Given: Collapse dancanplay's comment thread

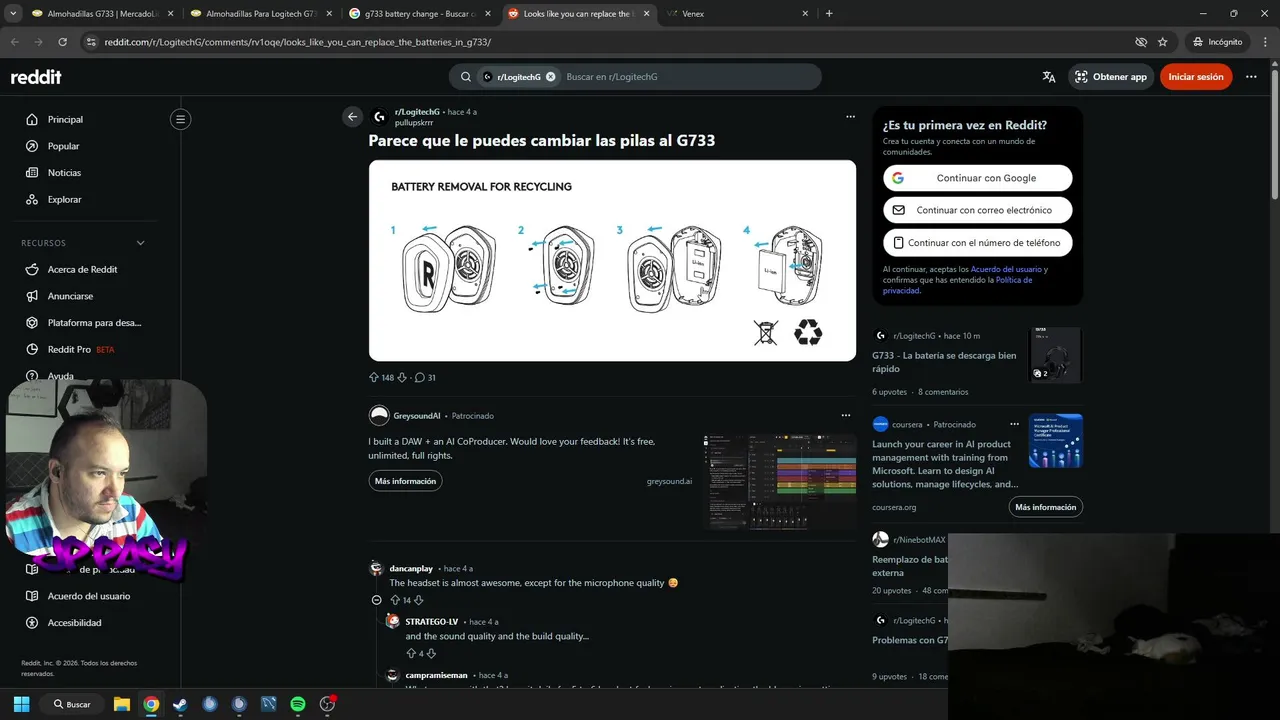Looking at the screenshot, I should click(x=376, y=600).
